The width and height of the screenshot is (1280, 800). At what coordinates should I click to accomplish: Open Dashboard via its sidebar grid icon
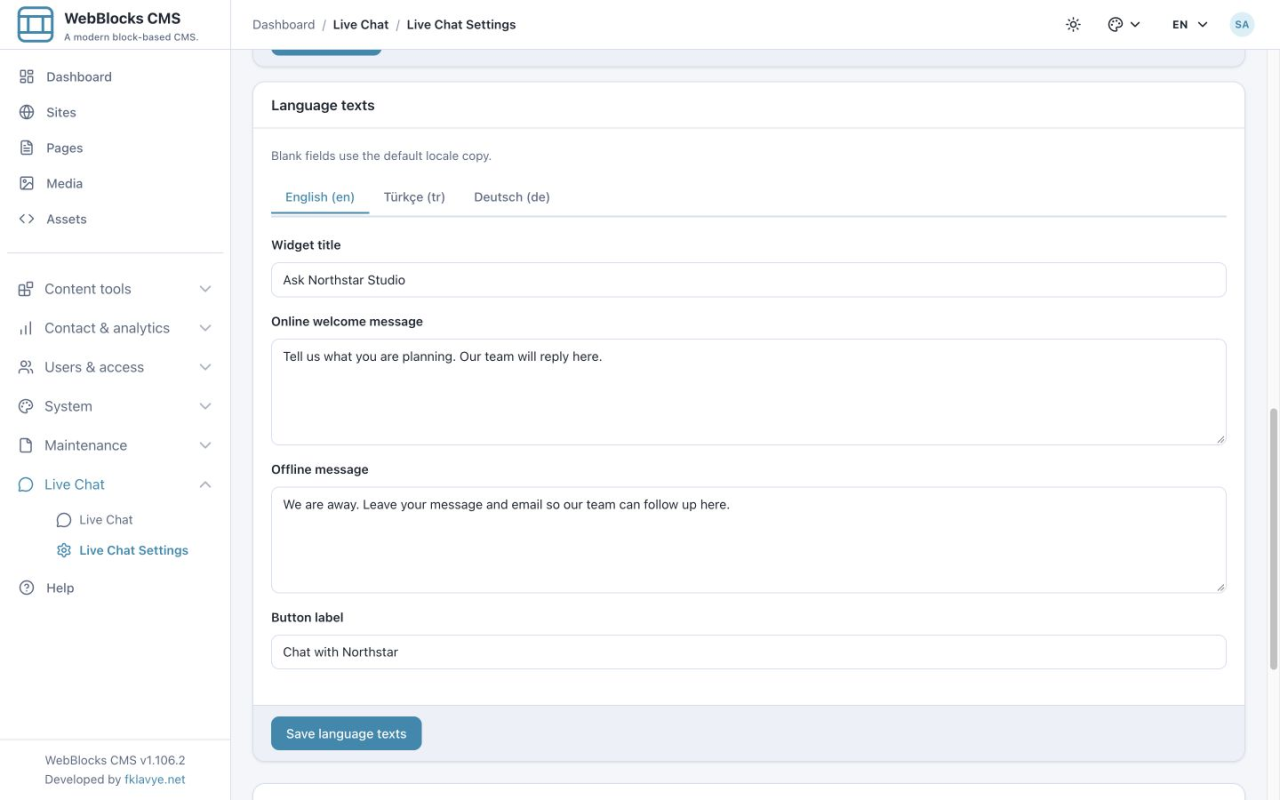[x=27, y=77]
